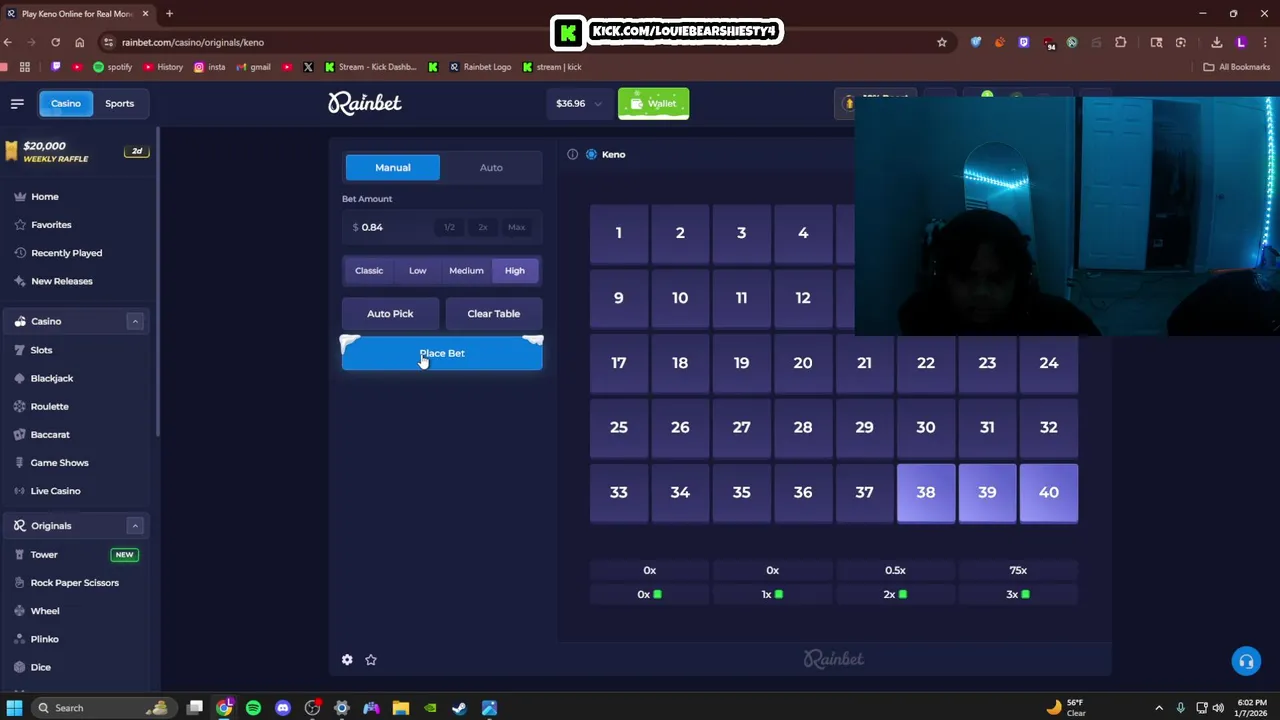This screenshot has width=1280, height=720.
Task: Open the Keno info icon
Action: pyautogui.click(x=572, y=154)
